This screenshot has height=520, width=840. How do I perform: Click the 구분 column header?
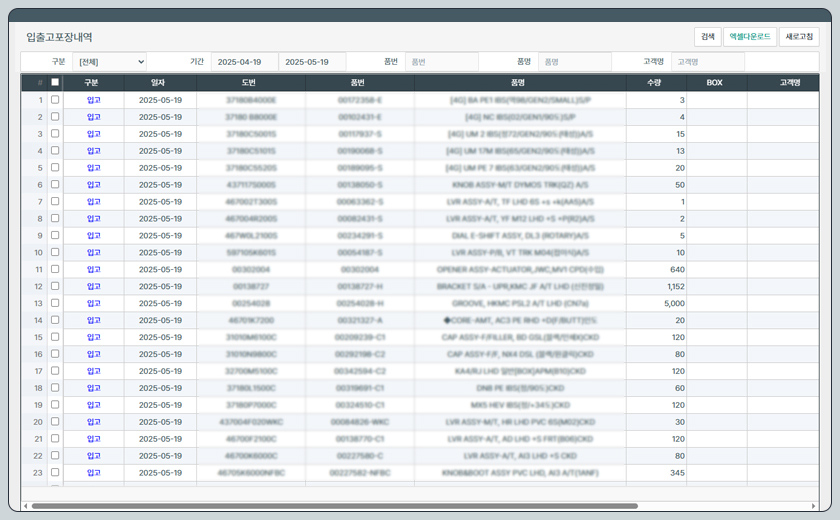coord(94,82)
